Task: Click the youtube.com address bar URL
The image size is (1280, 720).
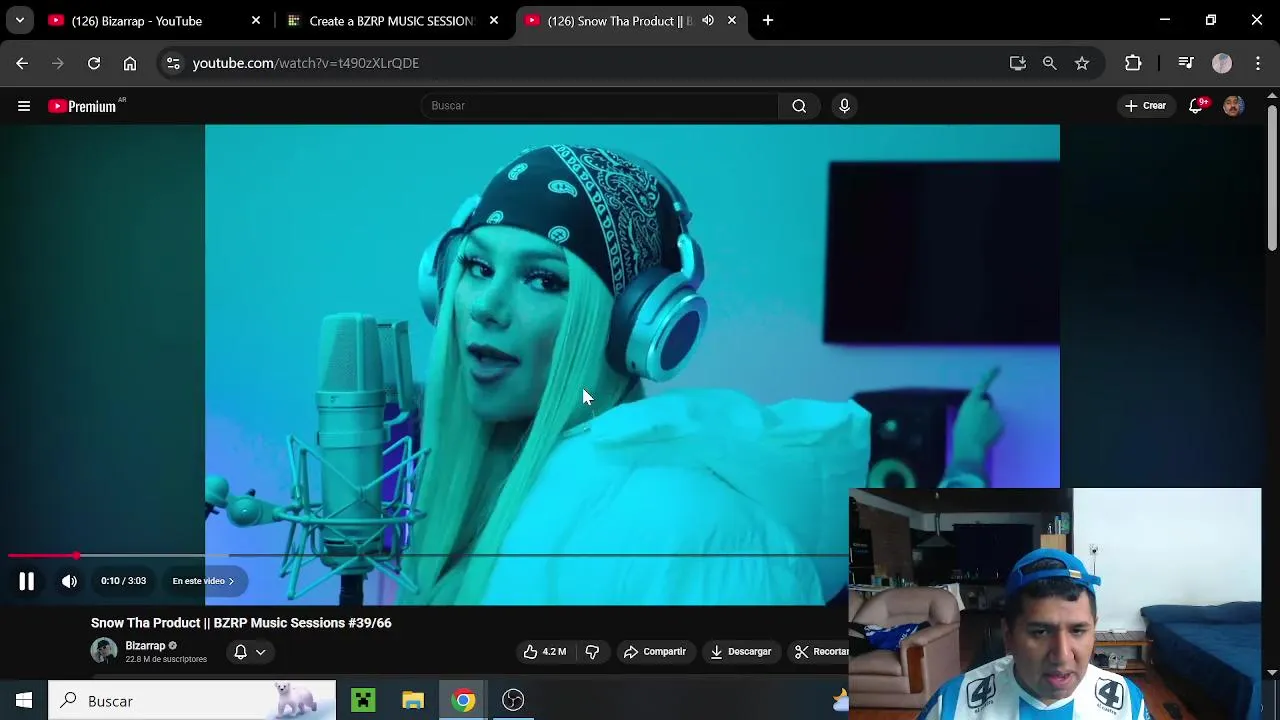Action: pos(306,63)
